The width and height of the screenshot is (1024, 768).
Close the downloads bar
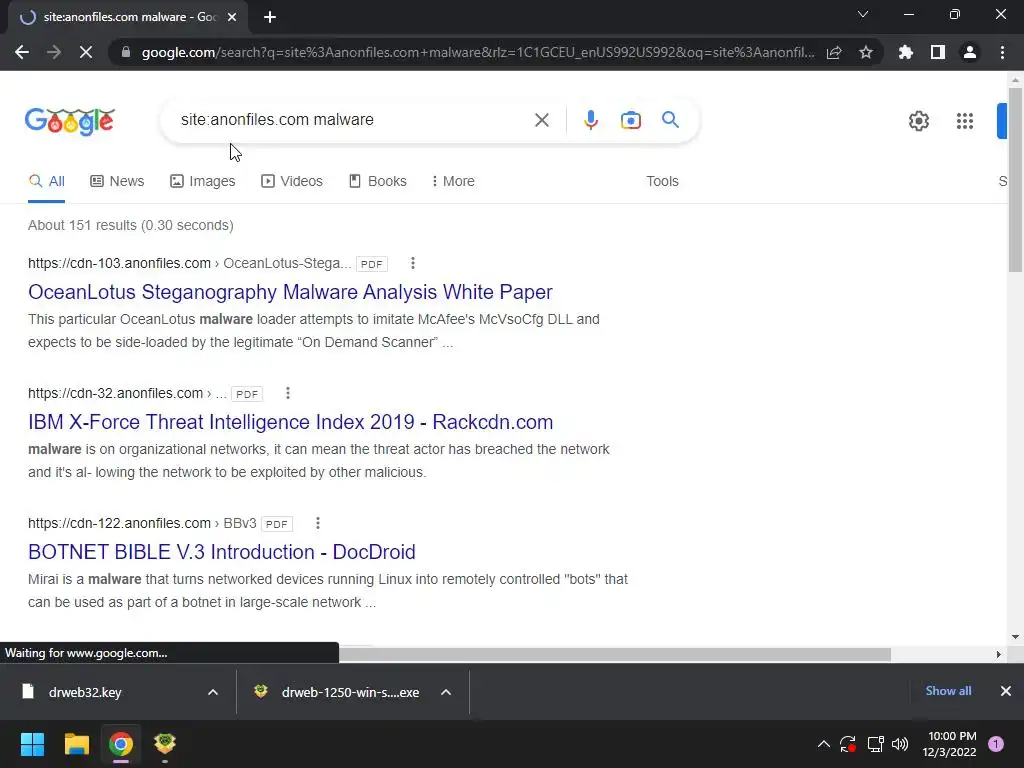(x=1006, y=691)
